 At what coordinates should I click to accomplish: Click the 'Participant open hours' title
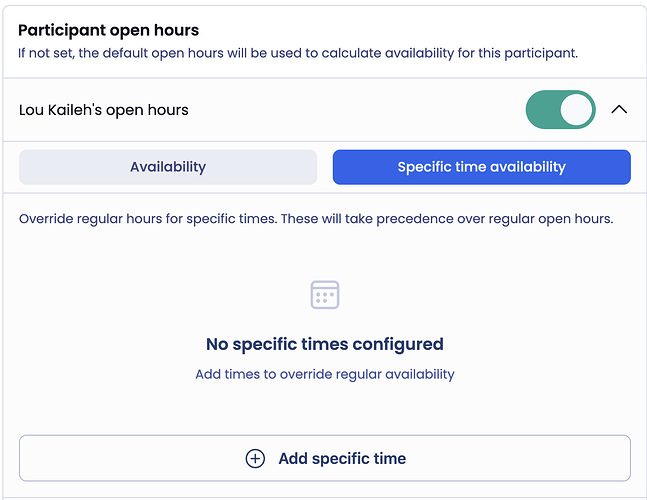coord(108,30)
